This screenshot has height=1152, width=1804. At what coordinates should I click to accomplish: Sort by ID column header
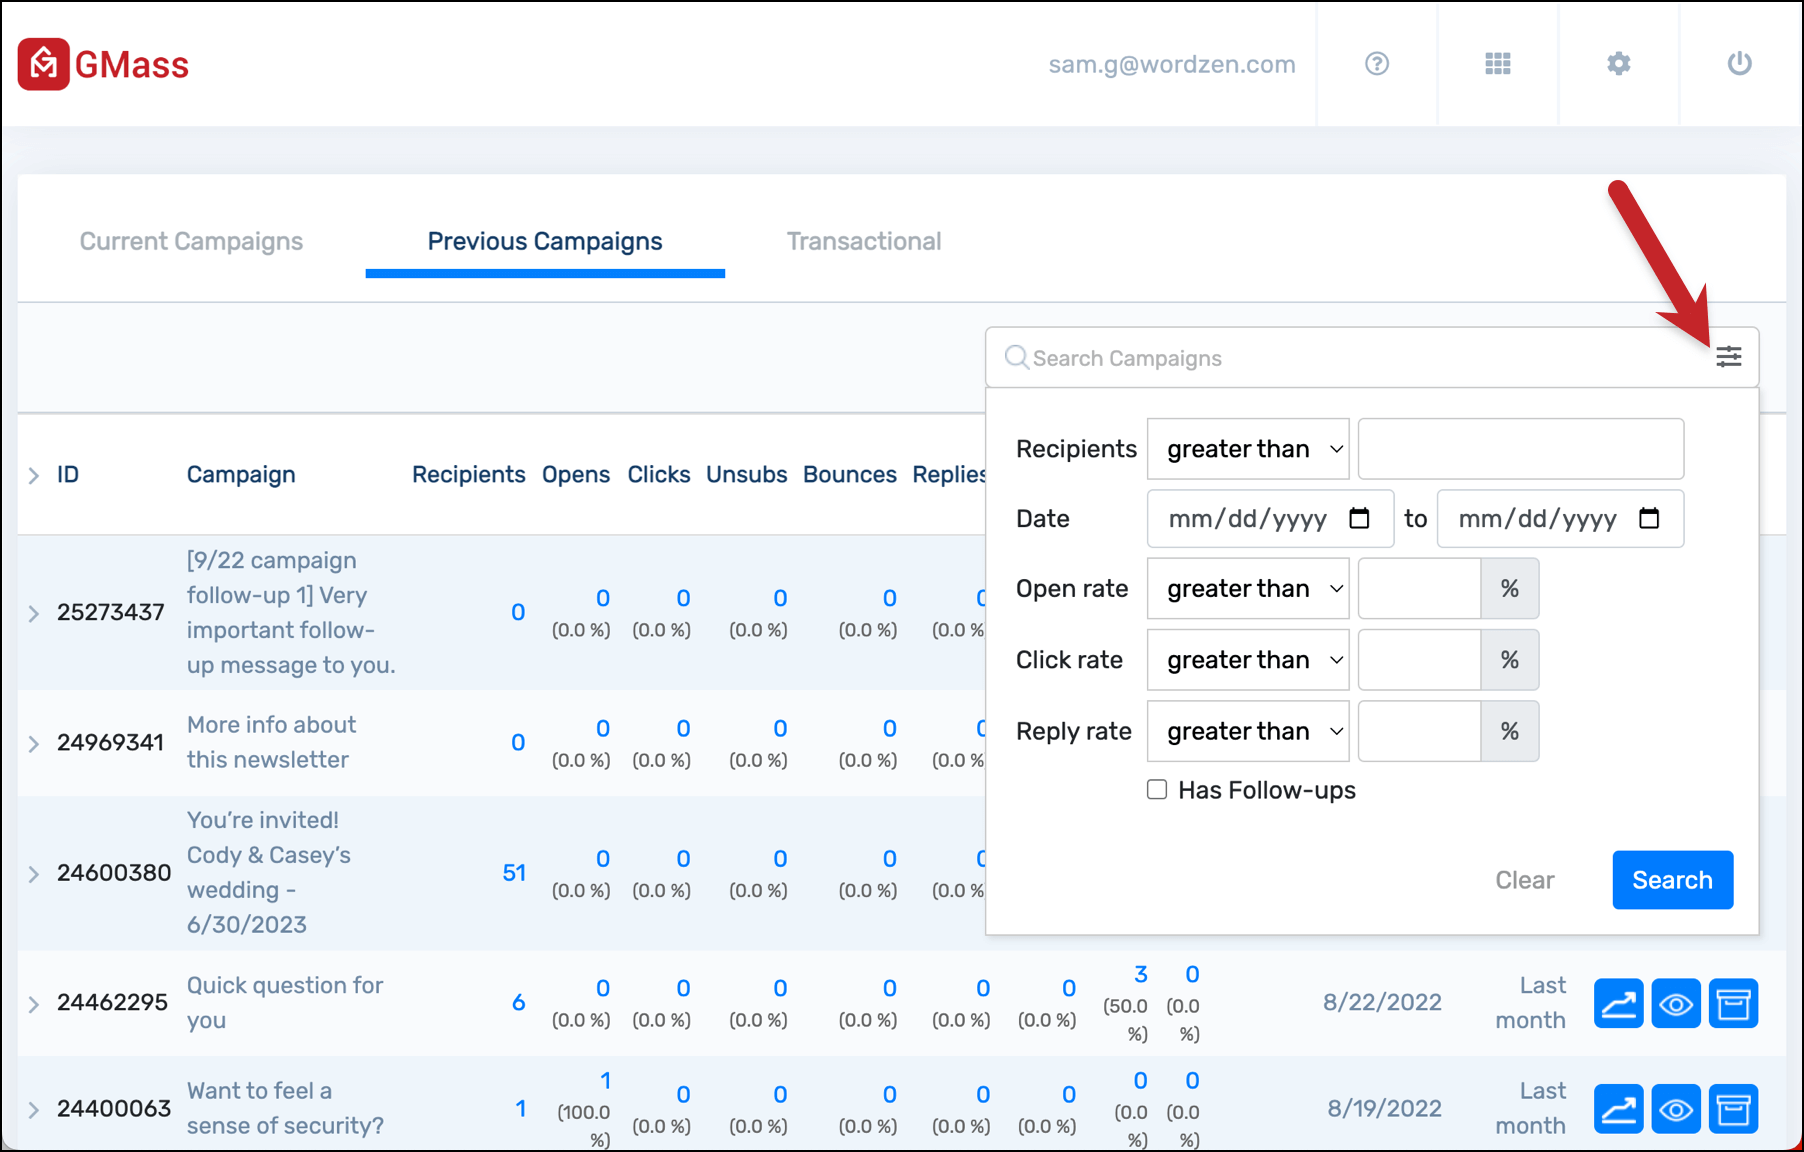(x=68, y=474)
